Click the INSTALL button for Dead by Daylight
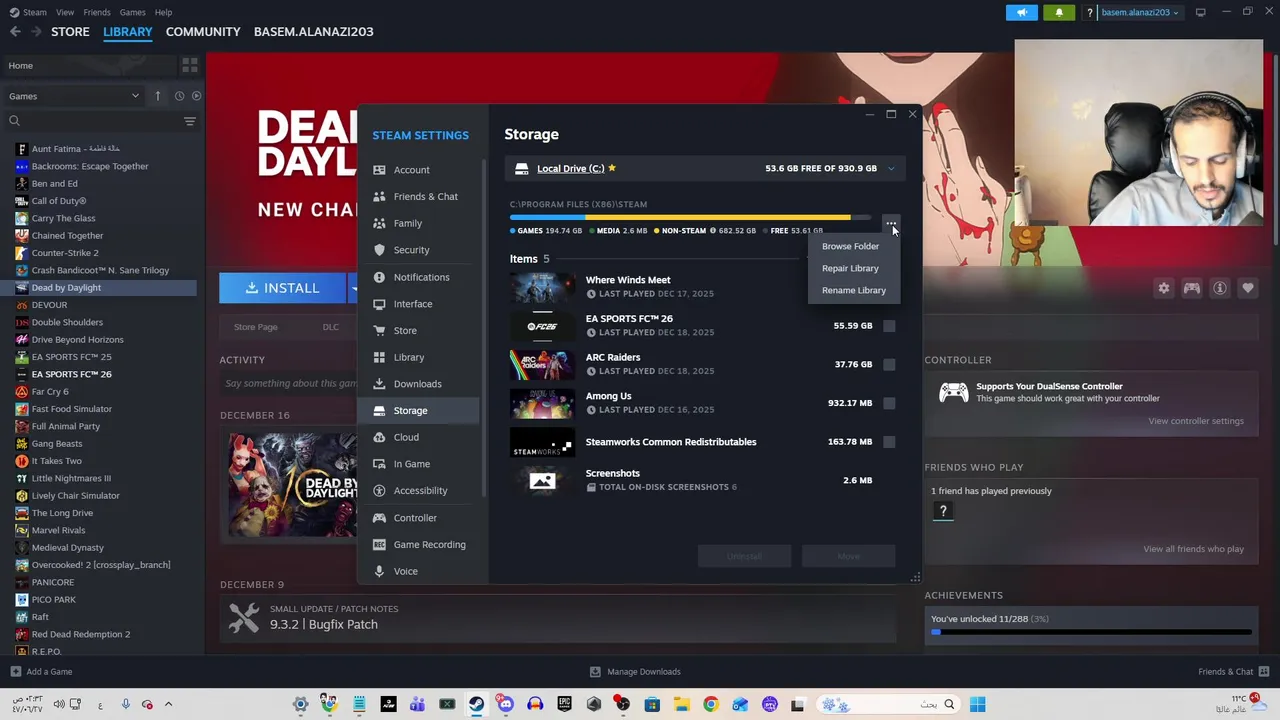Screen dimensions: 1280x720 click(283, 288)
